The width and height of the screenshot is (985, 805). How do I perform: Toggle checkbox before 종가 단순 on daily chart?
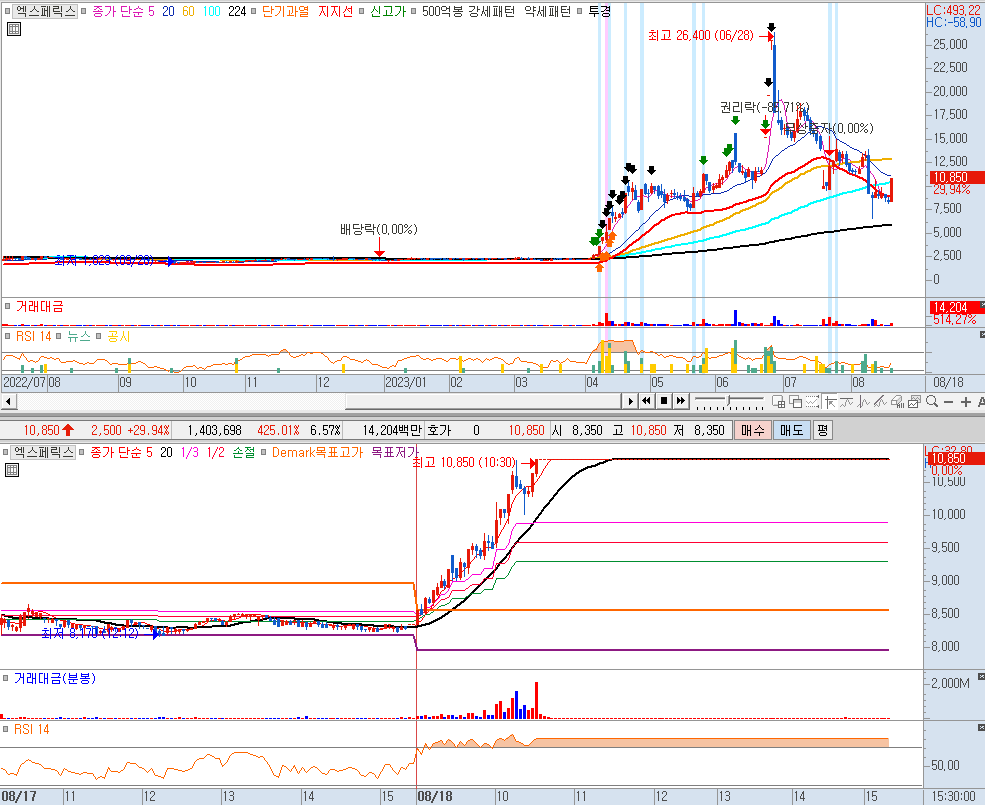84,11
